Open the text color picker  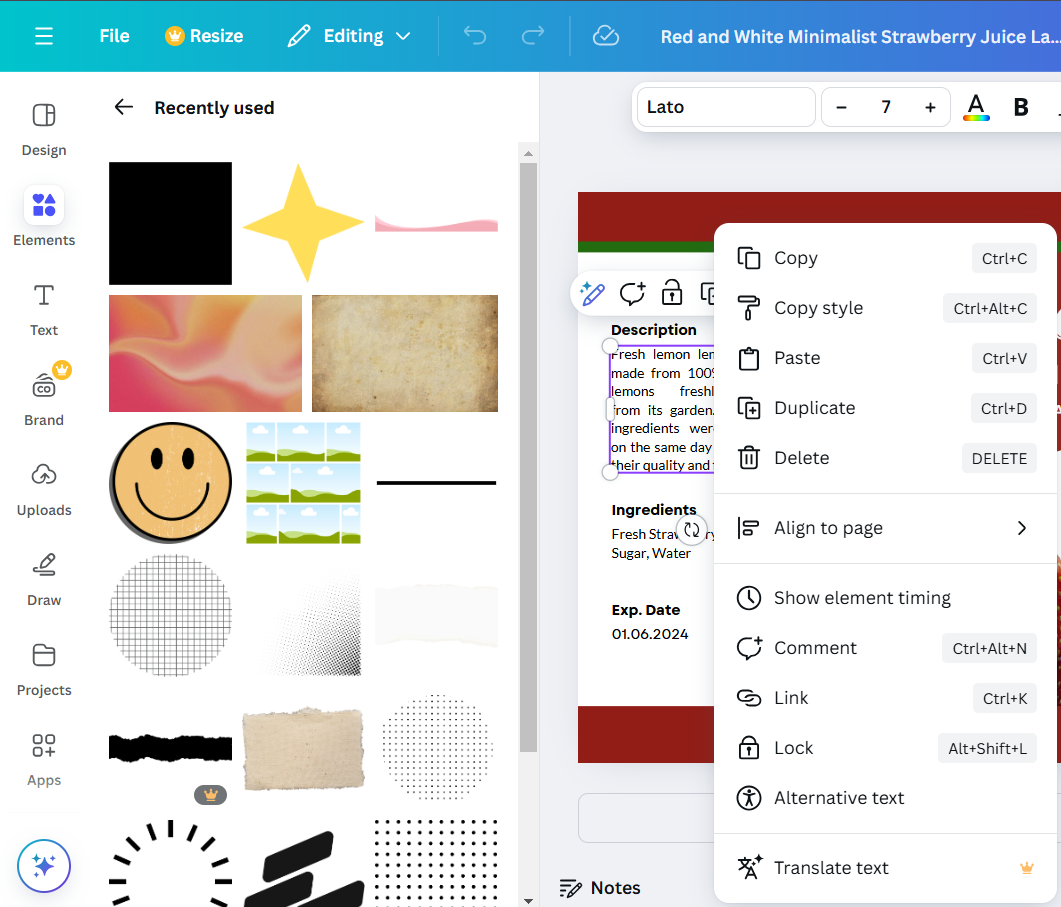976,107
